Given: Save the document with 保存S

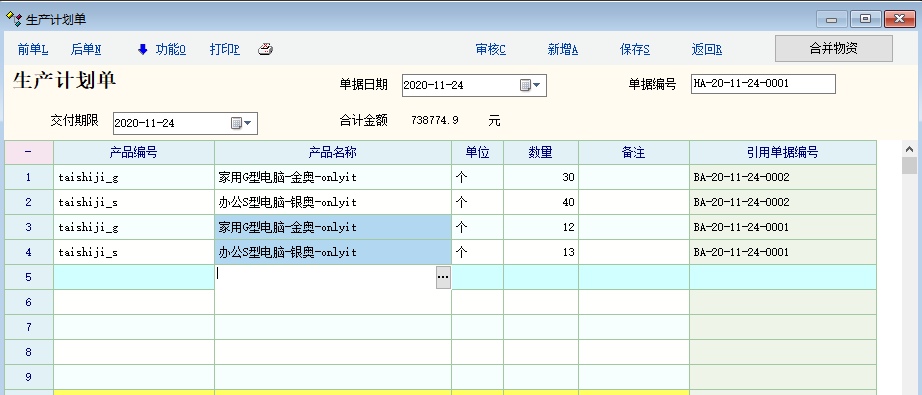Looking at the screenshot, I should pos(635,49).
